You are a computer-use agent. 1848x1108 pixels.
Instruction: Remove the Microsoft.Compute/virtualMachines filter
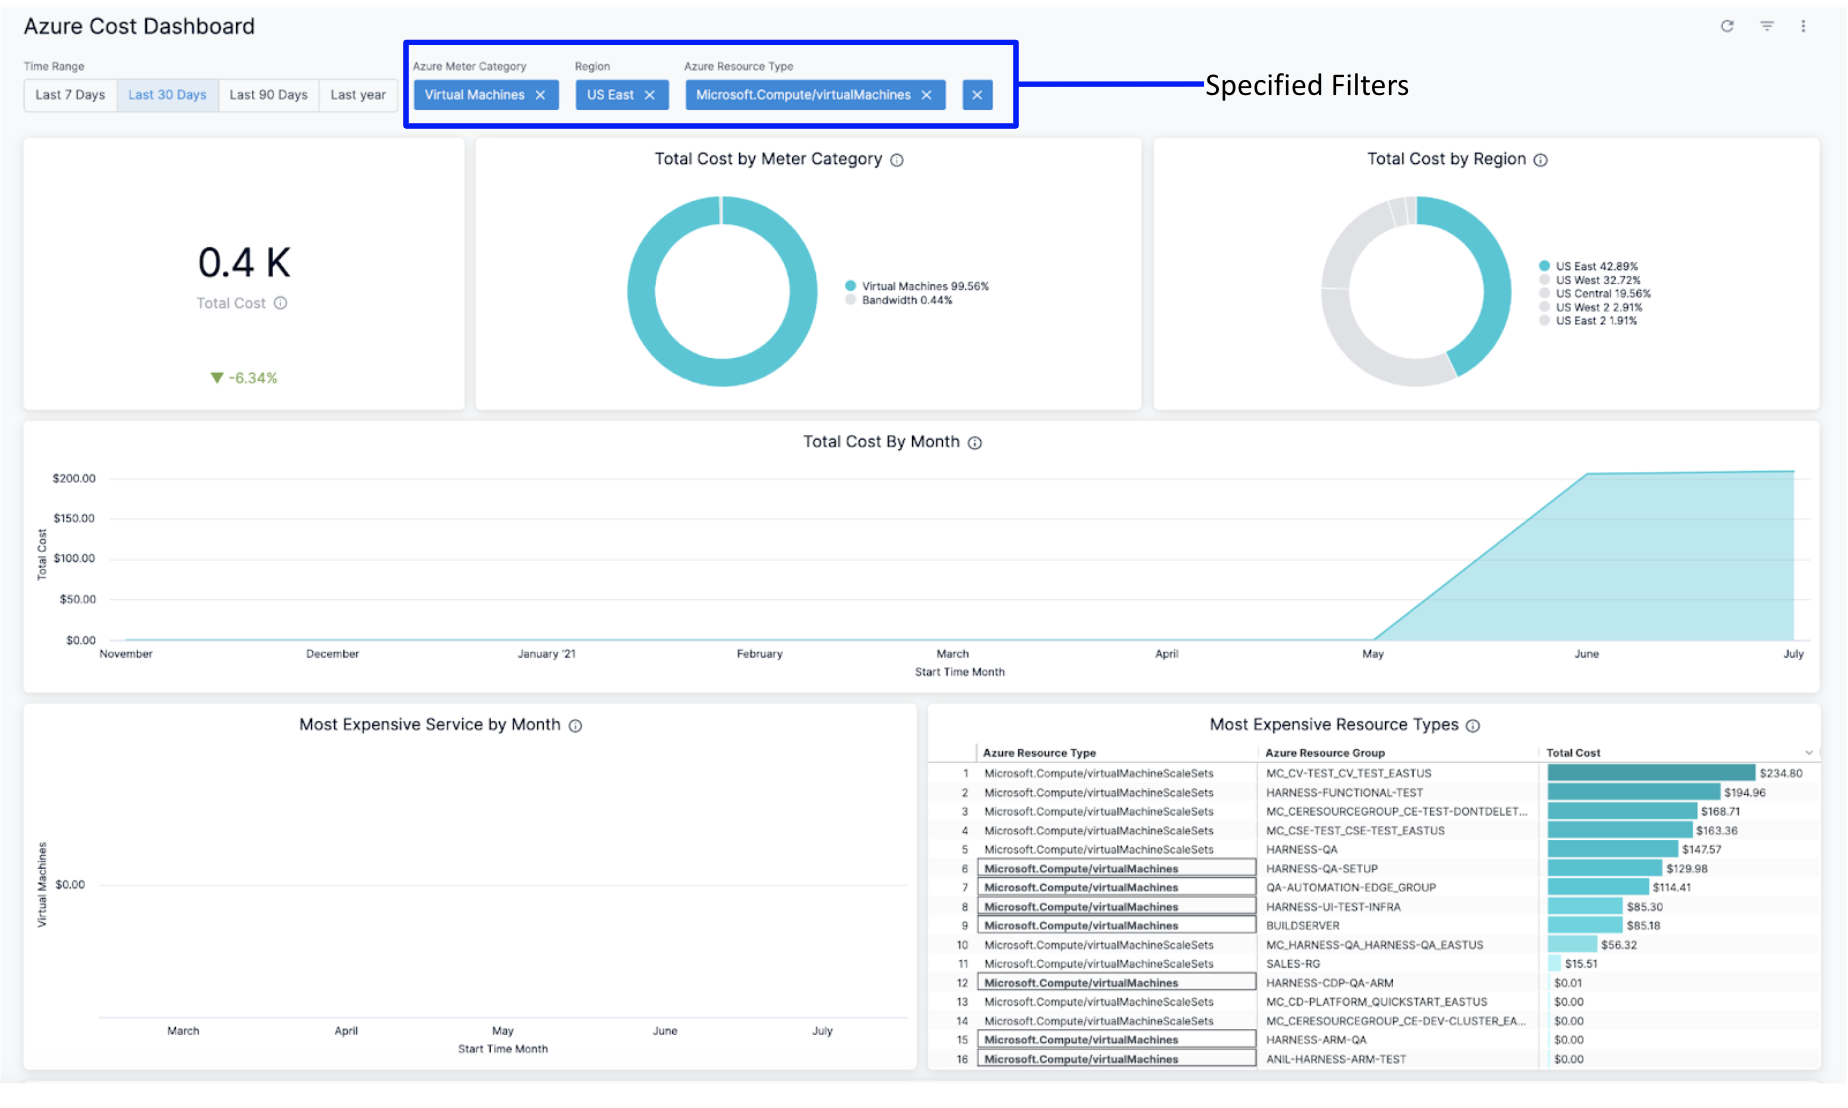point(926,95)
